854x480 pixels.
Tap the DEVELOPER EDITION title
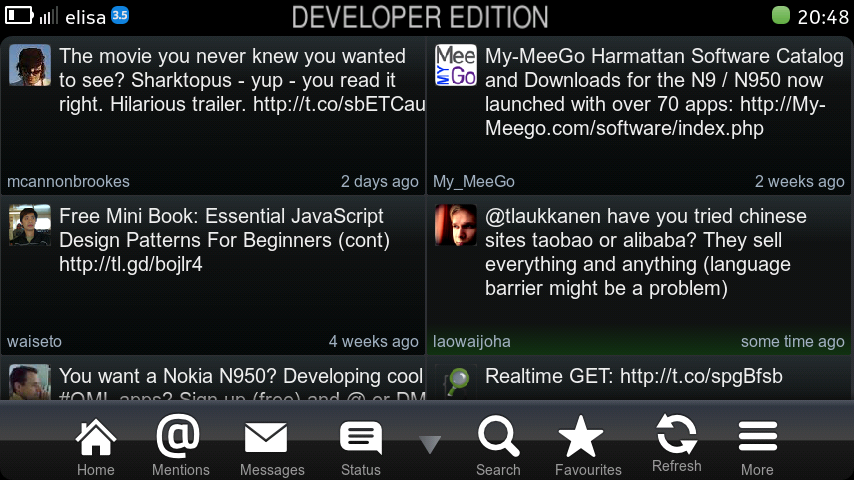(420, 17)
